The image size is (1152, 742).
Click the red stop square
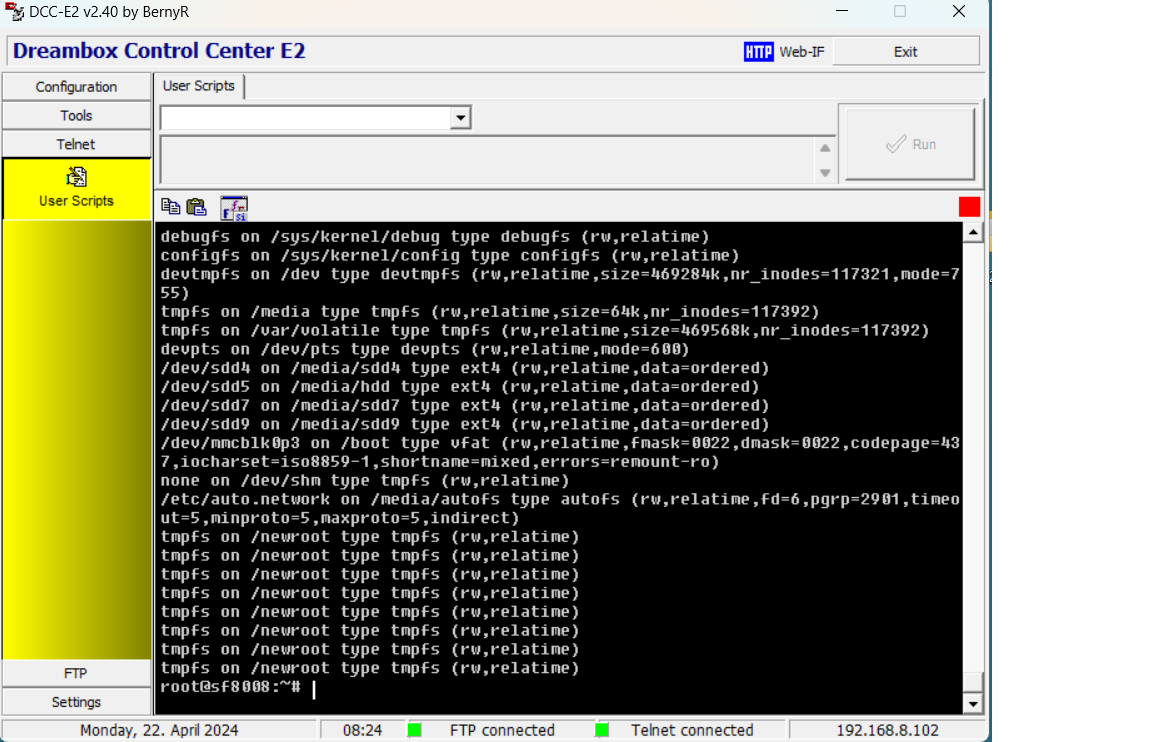point(969,207)
